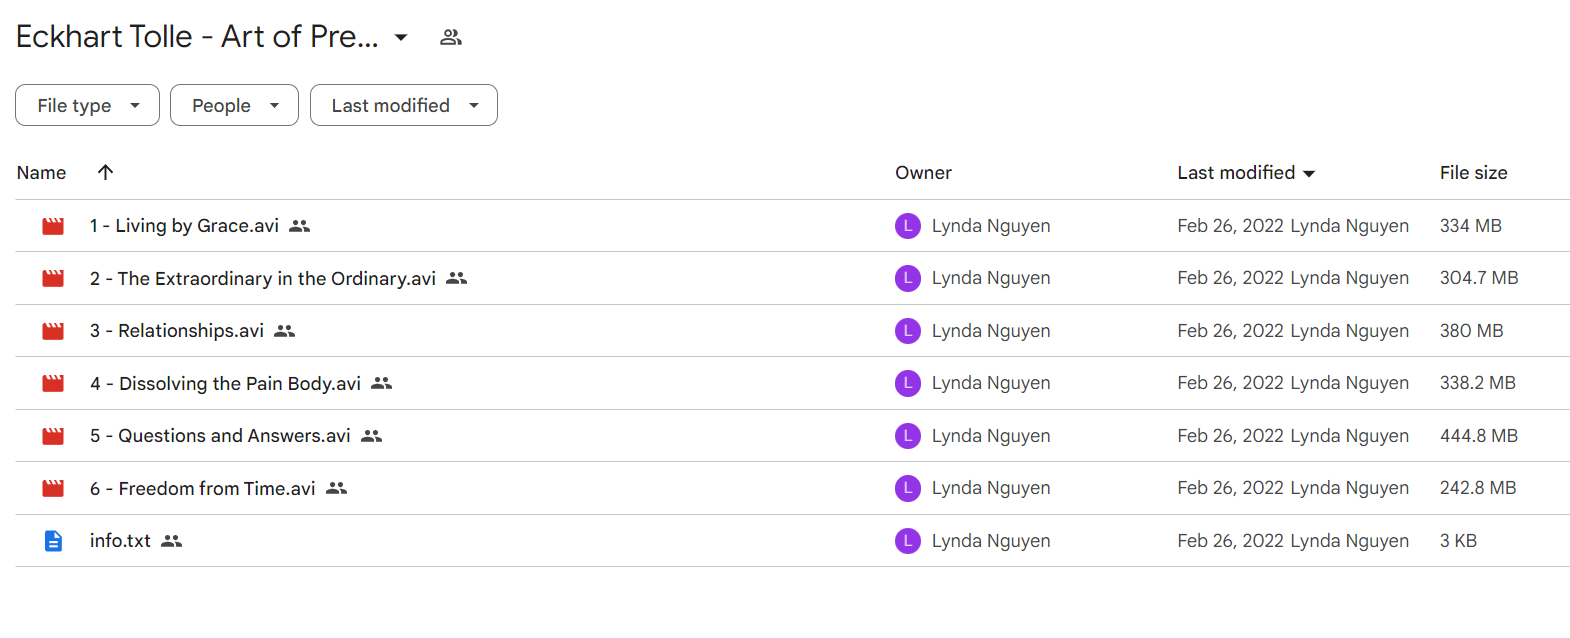
Task: Click video icon for Questions and Answers
Action: coord(53,436)
